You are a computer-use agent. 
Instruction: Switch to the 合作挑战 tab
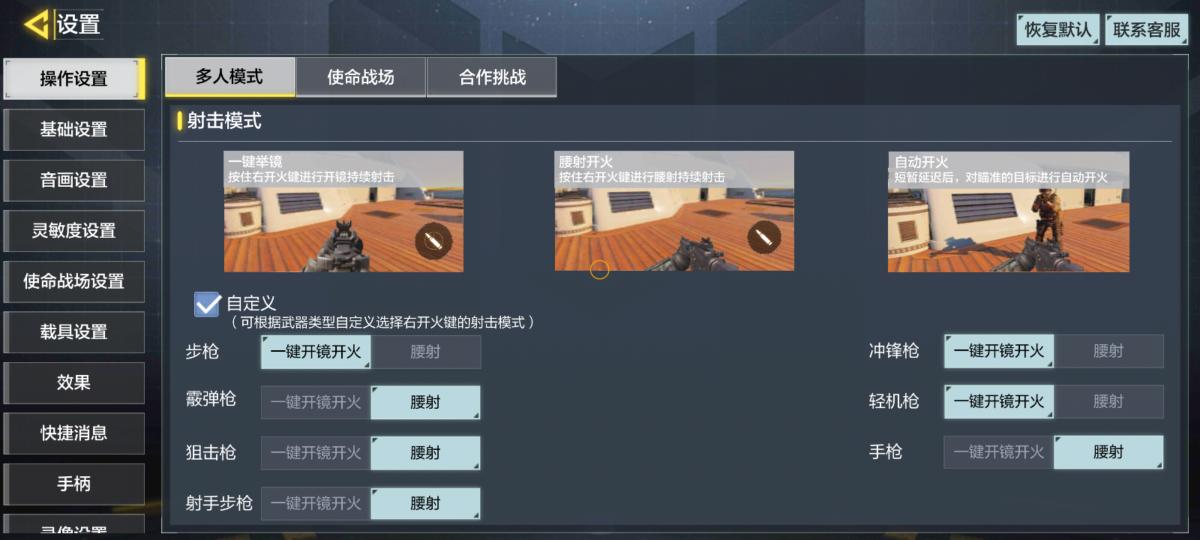pos(492,77)
